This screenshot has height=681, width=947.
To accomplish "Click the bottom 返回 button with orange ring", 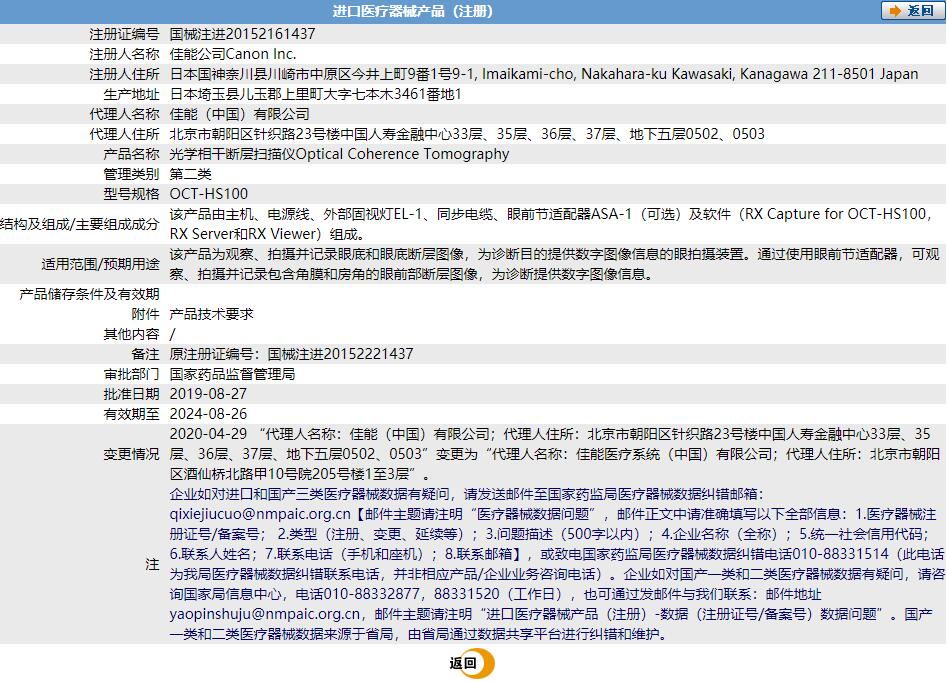I will [x=471, y=663].
